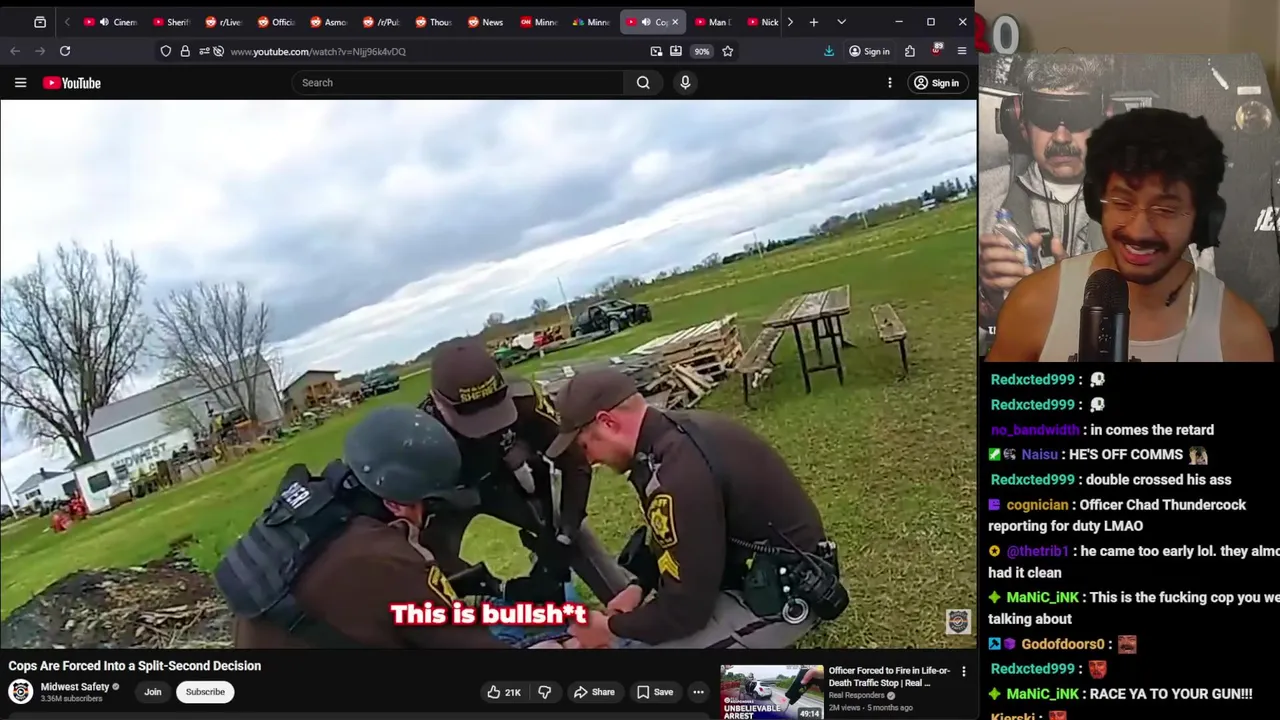Save the video to a playlist
Viewport: 1280px width, 720px height.
coord(655,692)
